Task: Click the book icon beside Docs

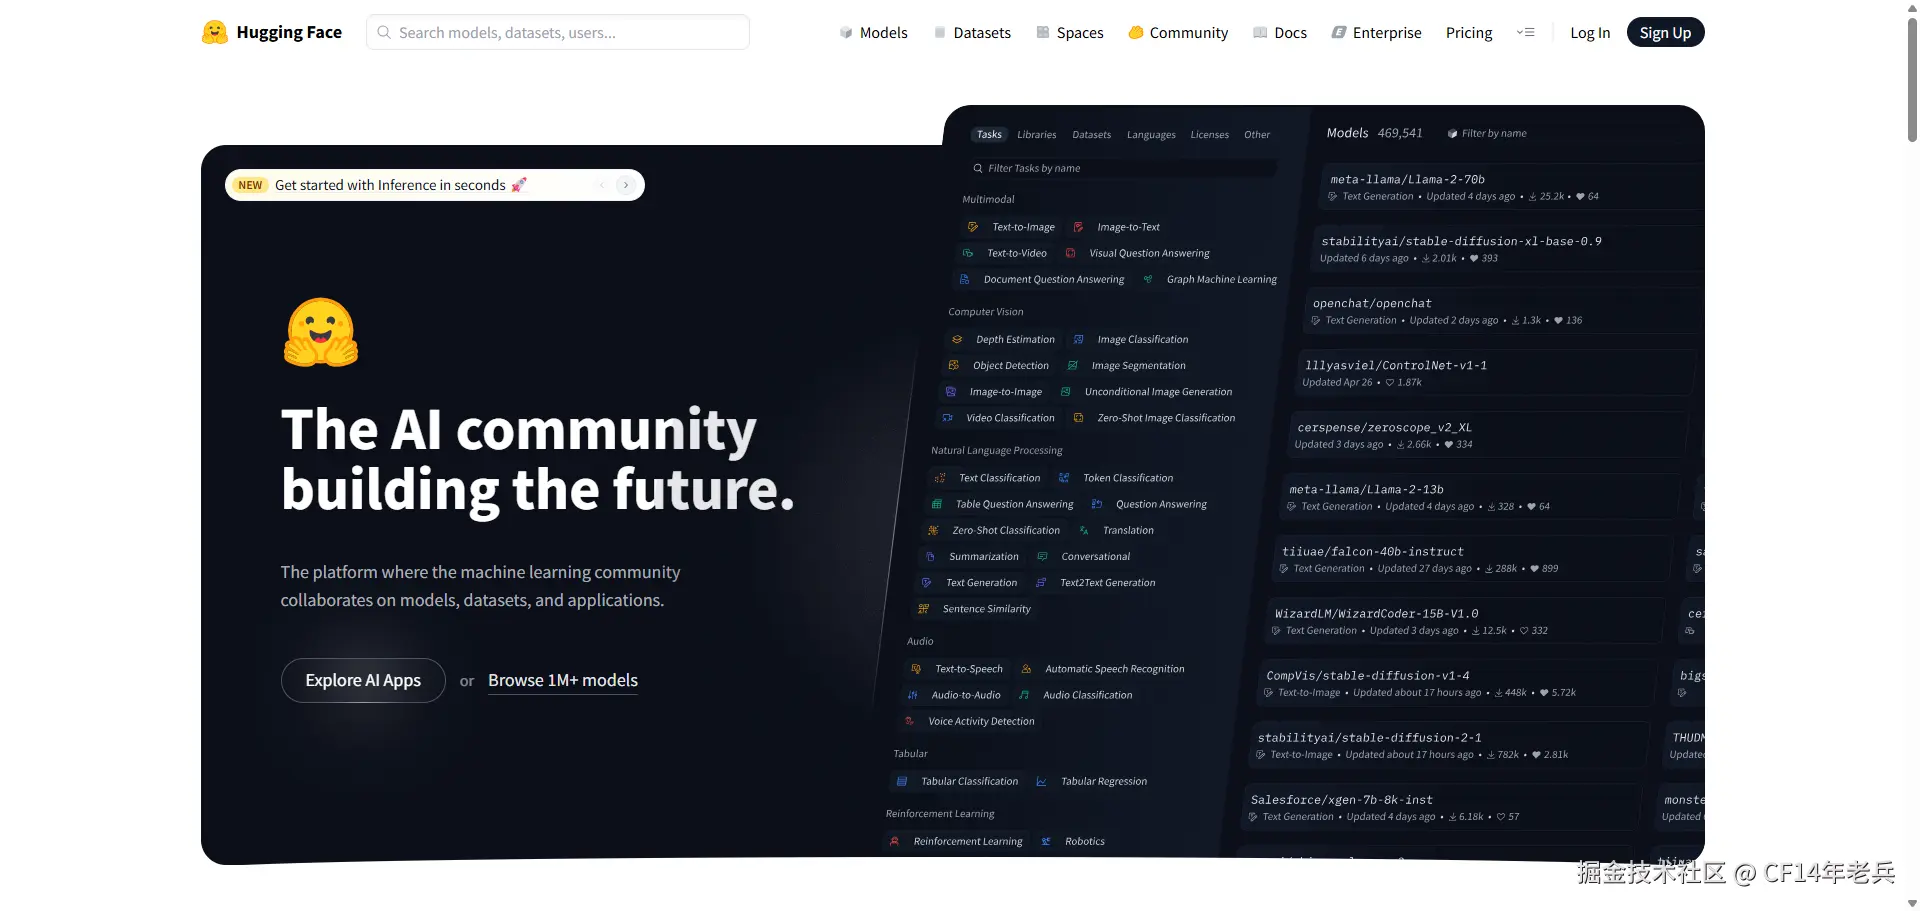Action: (1260, 33)
